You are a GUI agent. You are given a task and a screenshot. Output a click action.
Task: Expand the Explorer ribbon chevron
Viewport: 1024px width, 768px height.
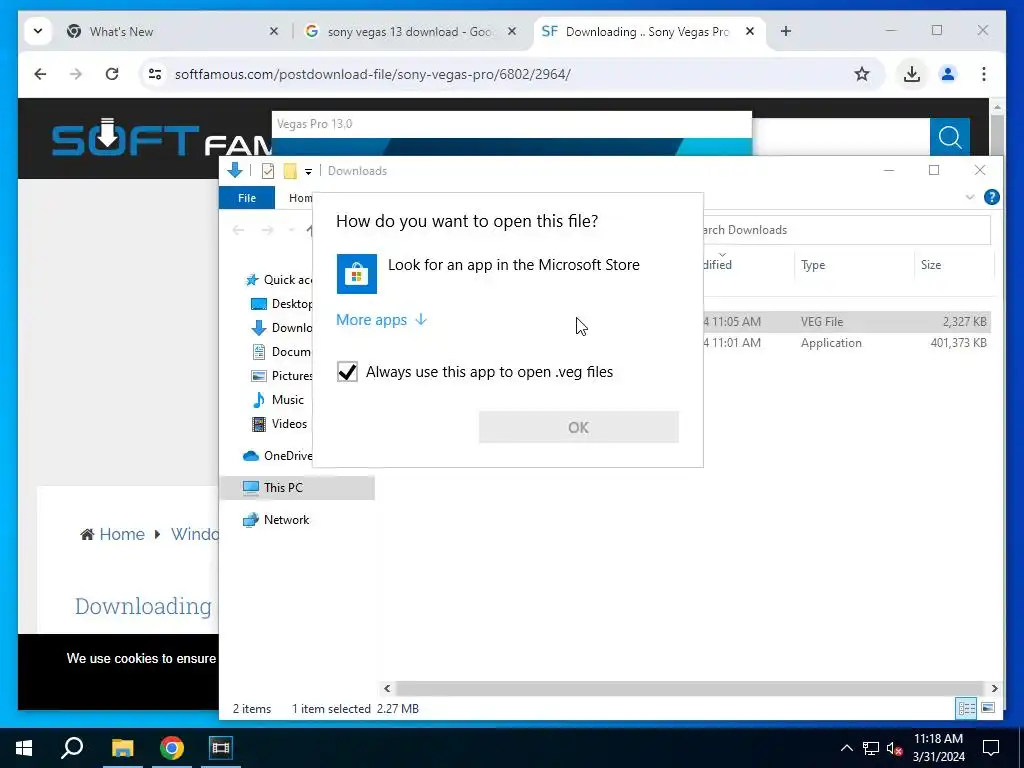pos(970,197)
